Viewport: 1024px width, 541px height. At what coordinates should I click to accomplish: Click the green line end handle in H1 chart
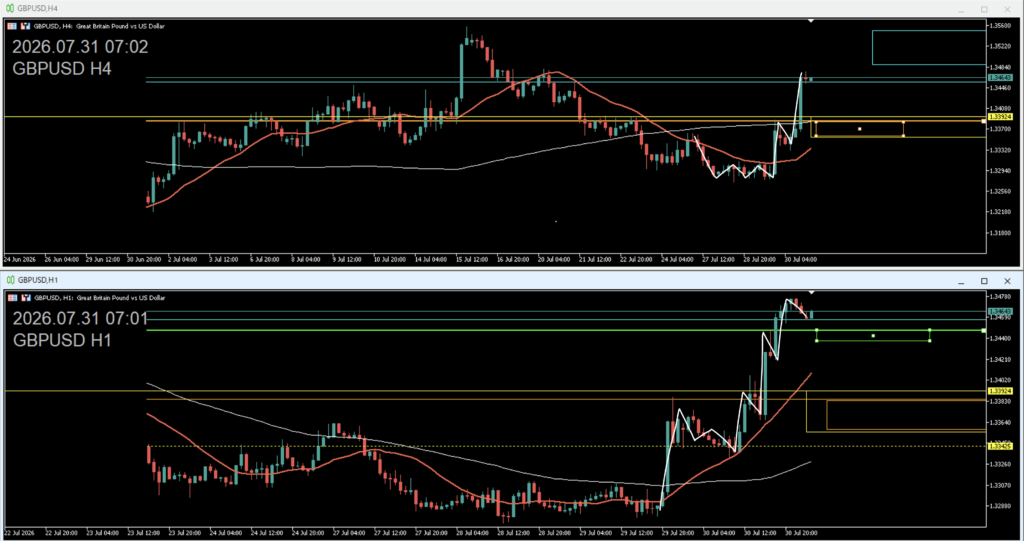(984, 331)
